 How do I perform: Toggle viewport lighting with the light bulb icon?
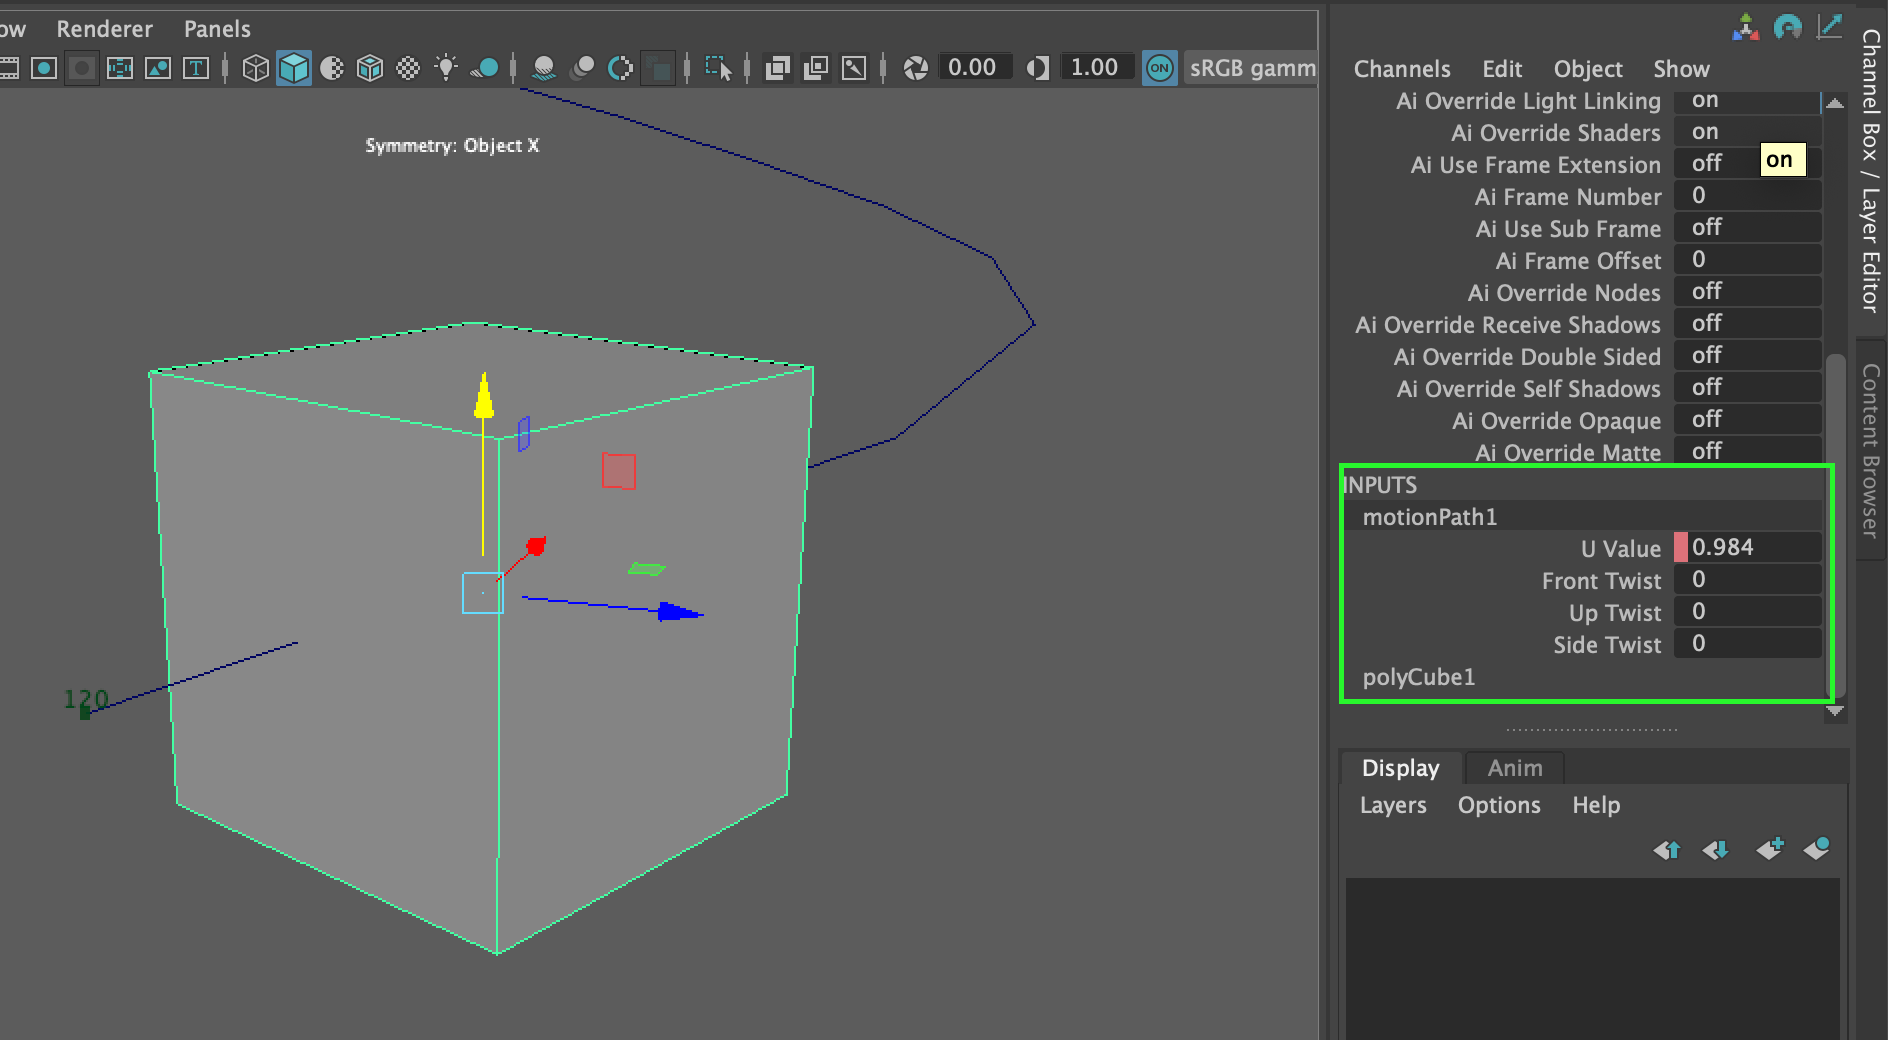pyautogui.click(x=446, y=69)
